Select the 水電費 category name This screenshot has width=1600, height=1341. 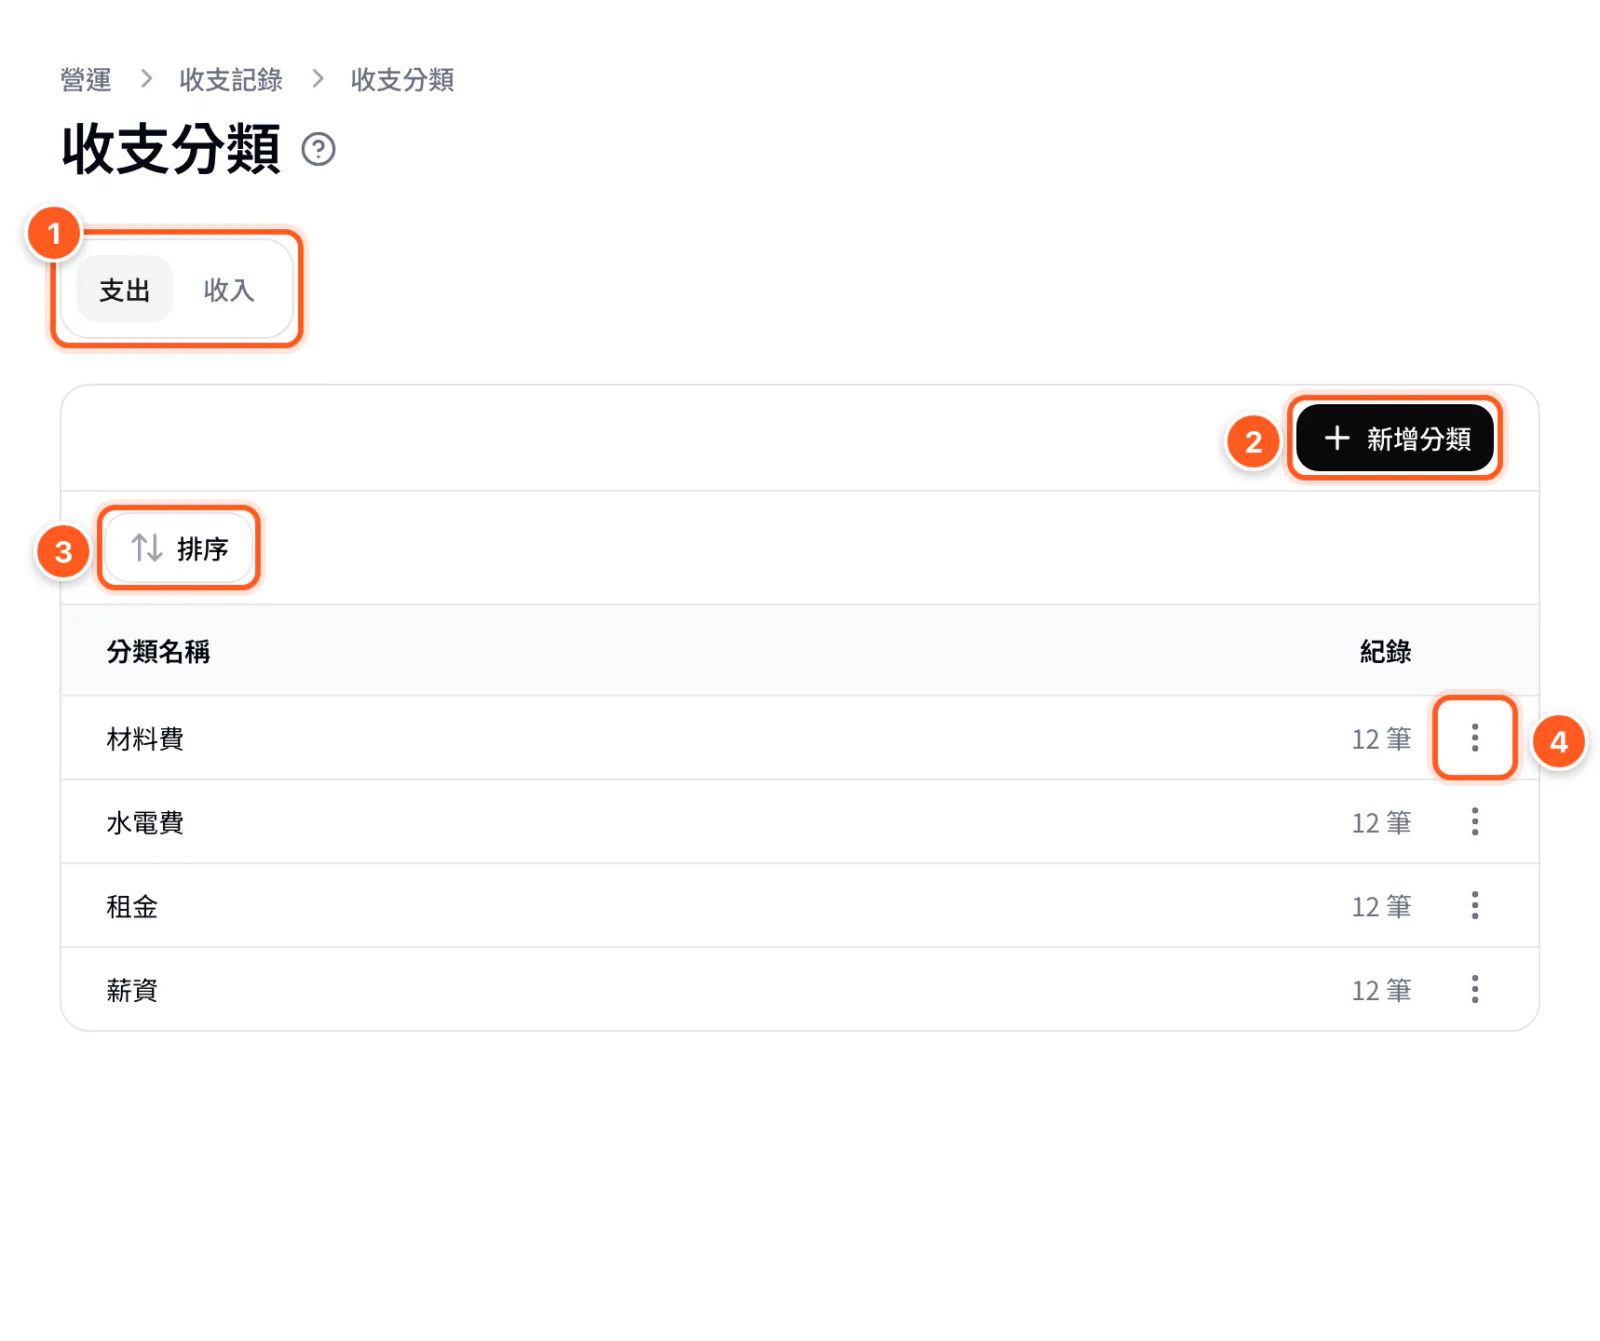pyautogui.click(x=145, y=823)
